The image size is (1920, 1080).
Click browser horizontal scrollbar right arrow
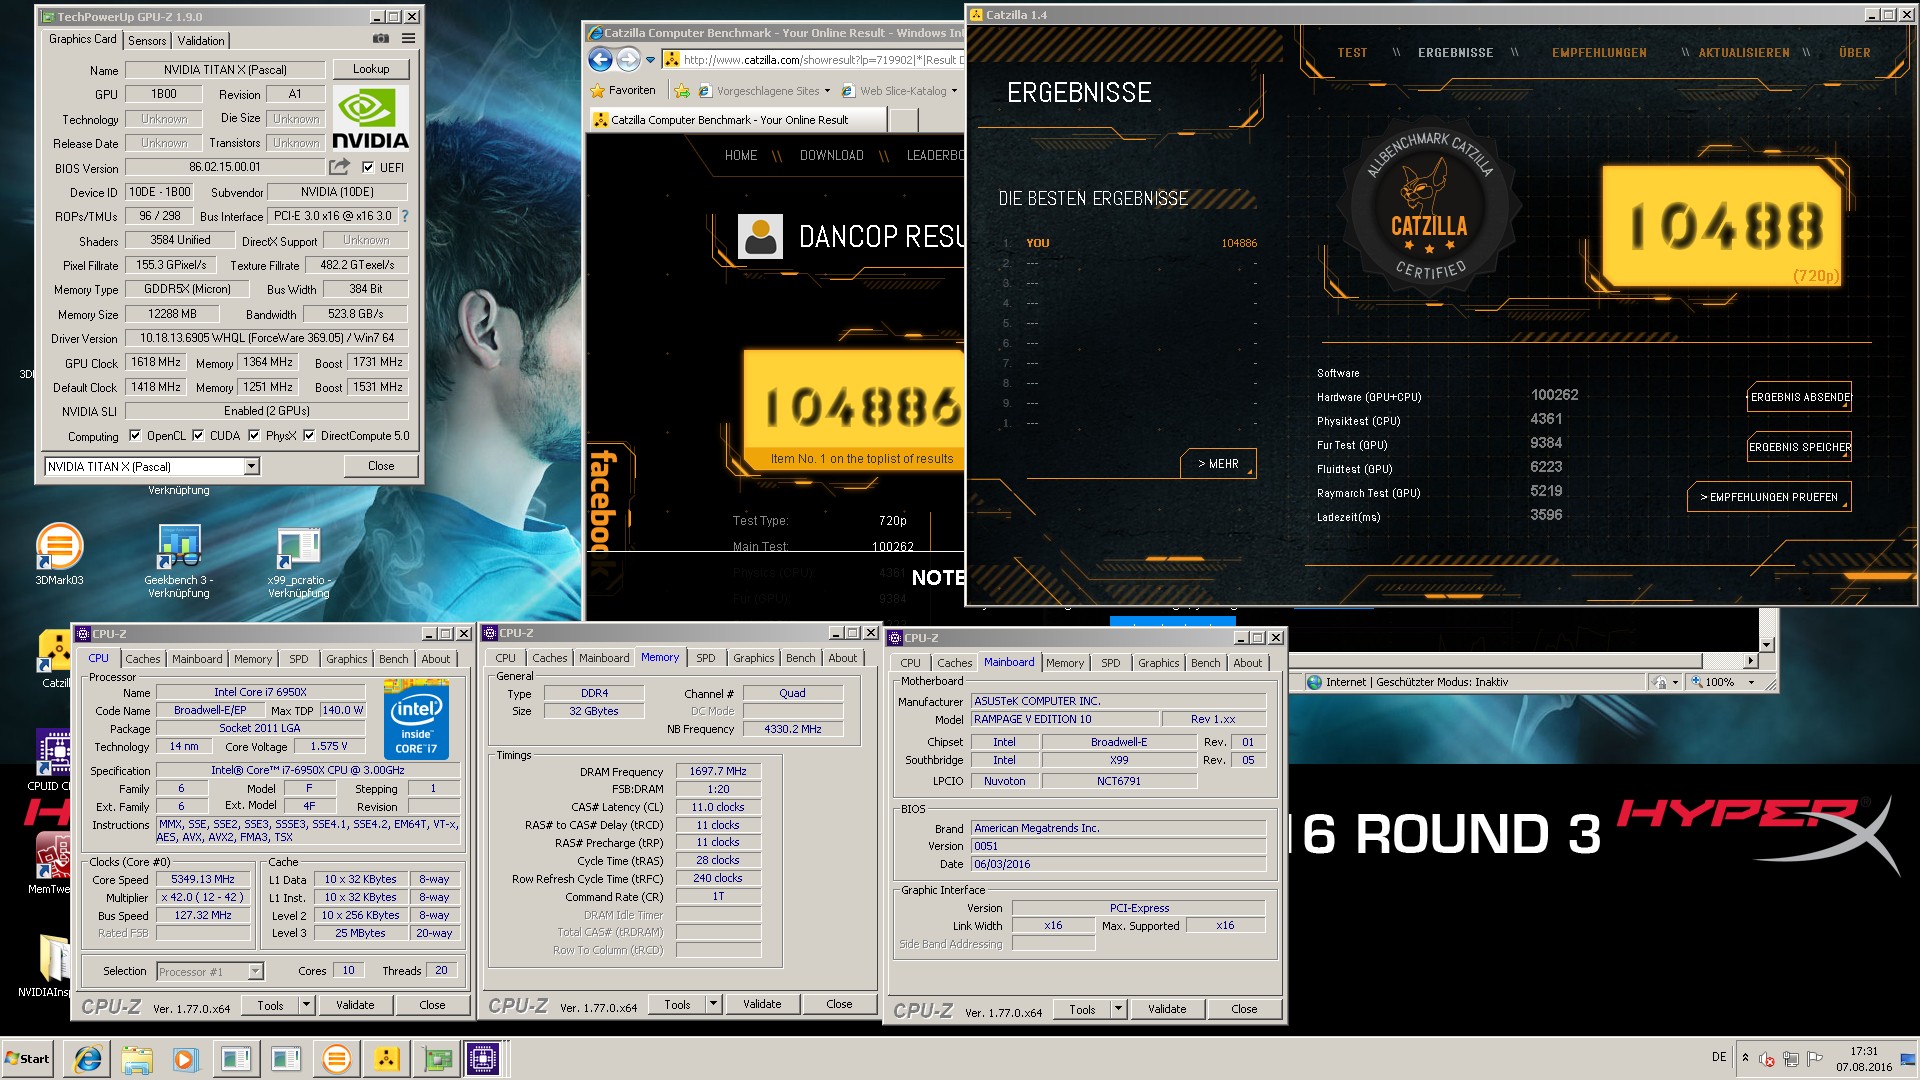pos(1750,660)
